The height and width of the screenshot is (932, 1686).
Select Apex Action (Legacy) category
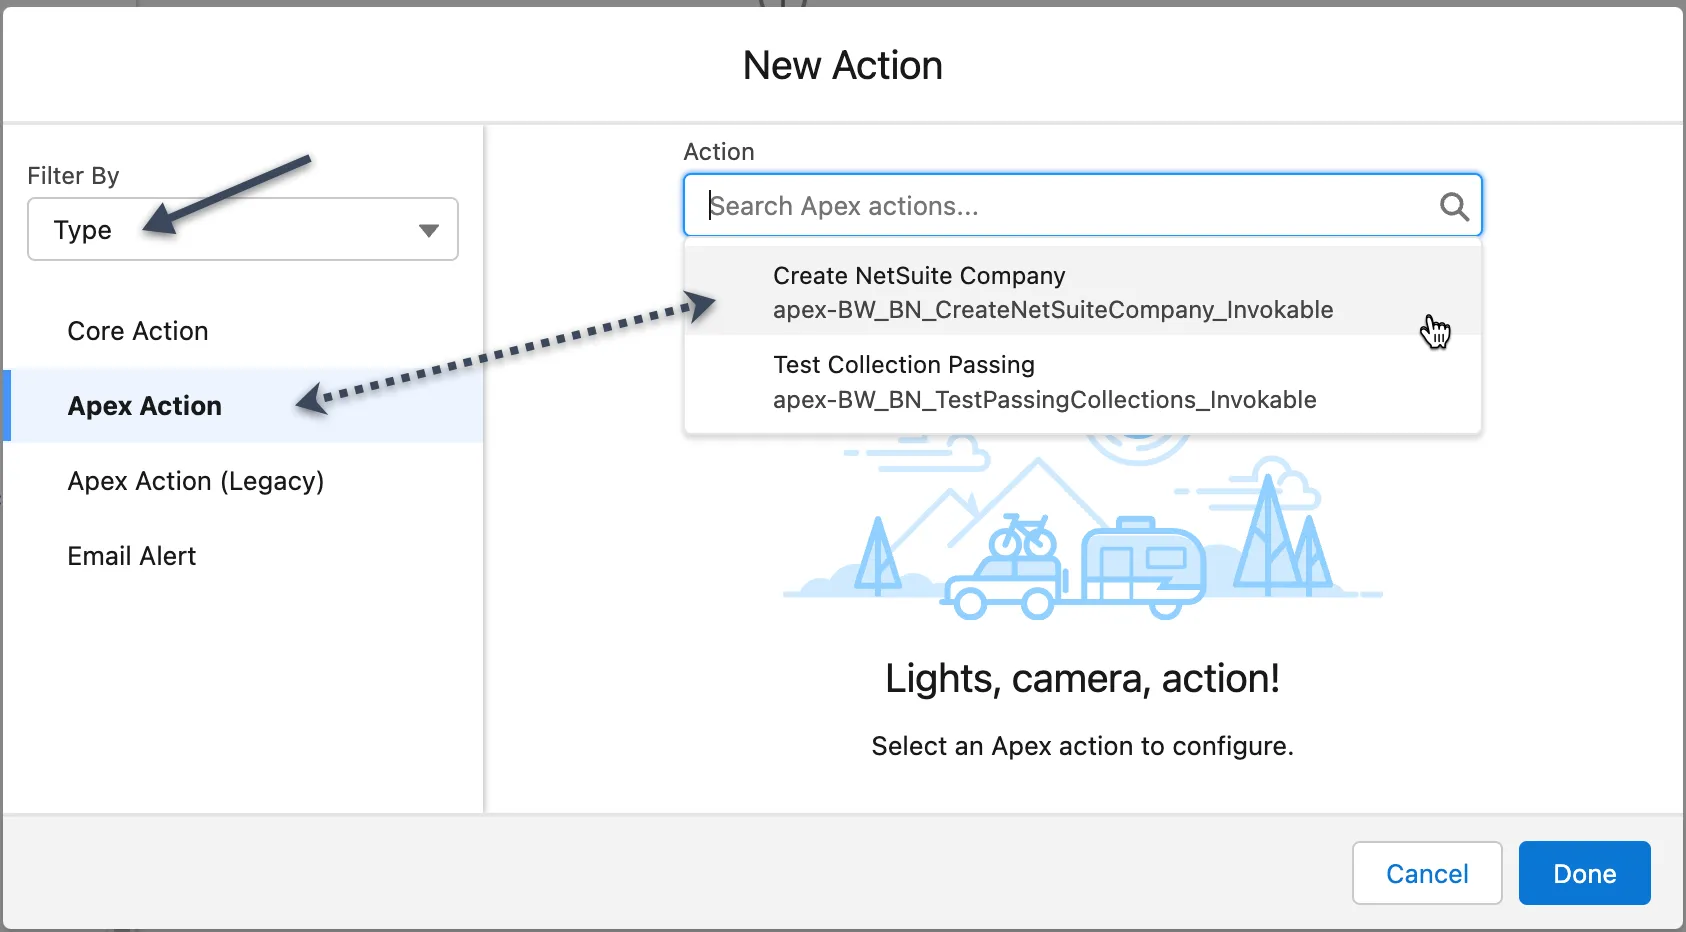[x=243, y=481]
